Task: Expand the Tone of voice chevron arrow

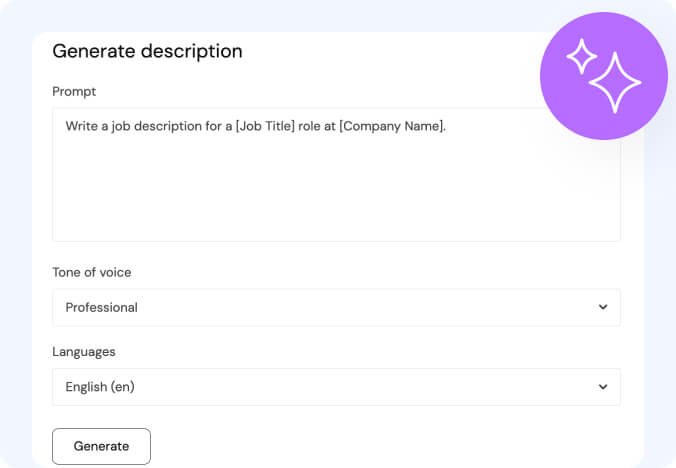Action: click(603, 307)
